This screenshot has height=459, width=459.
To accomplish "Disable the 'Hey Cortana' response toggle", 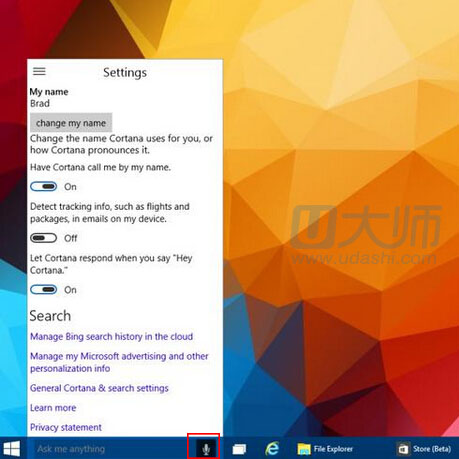I will click(44, 289).
